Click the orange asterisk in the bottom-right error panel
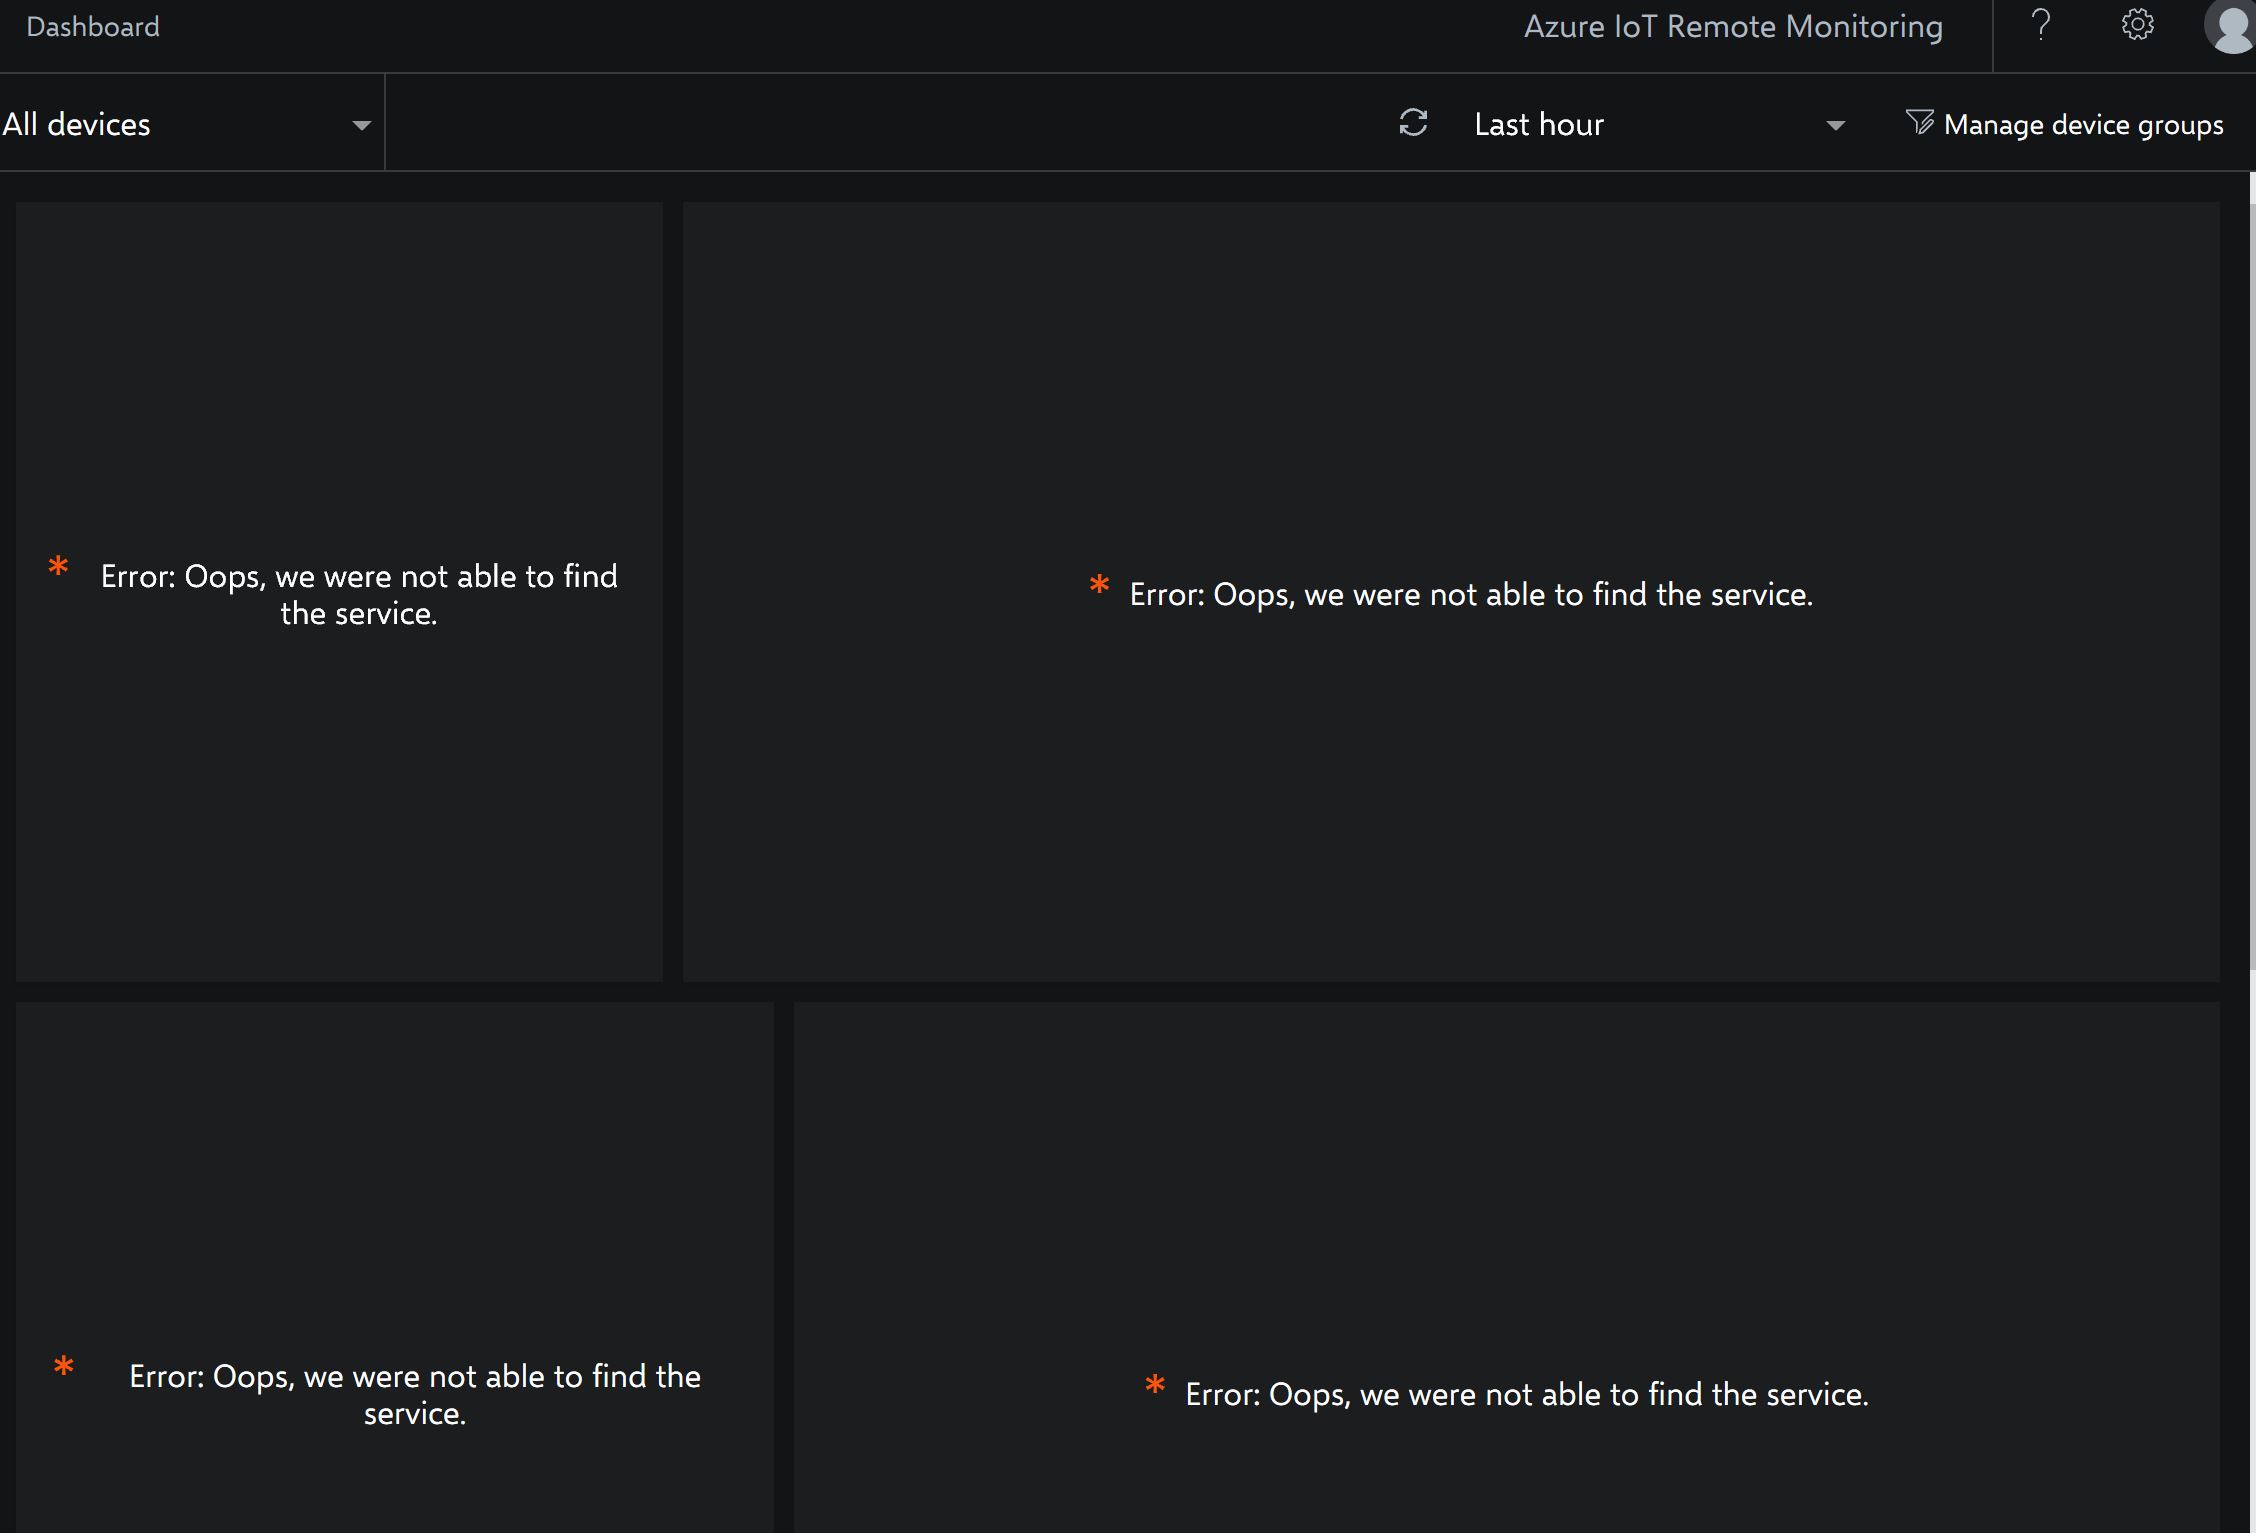The width and height of the screenshot is (2256, 1533). 1157,1385
